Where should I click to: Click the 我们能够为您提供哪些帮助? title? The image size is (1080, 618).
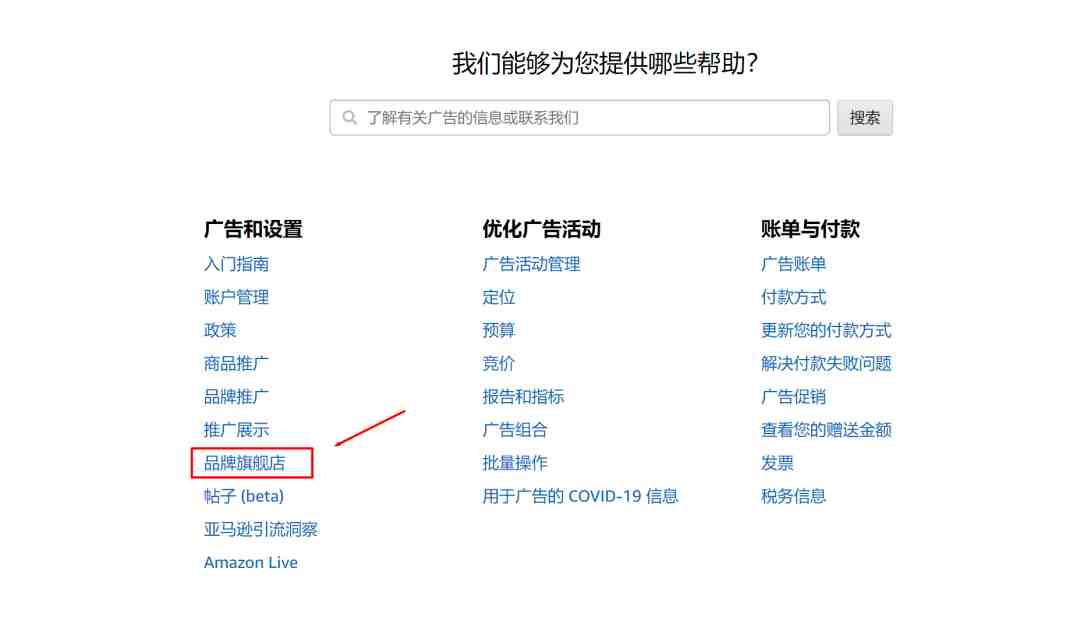click(605, 63)
